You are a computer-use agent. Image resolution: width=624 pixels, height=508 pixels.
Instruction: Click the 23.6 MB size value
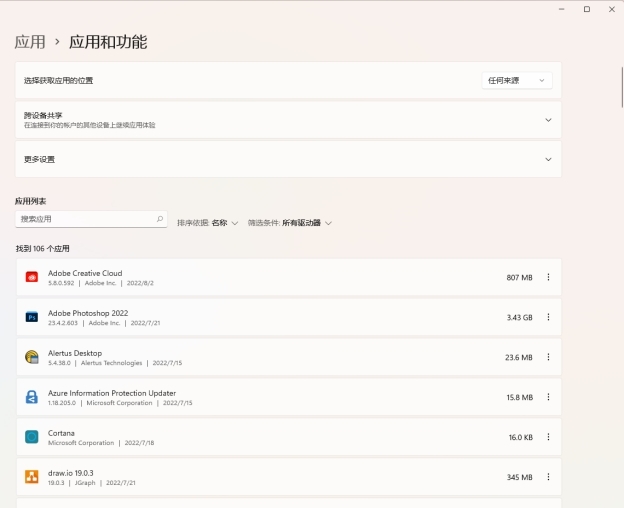(x=519, y=357)
